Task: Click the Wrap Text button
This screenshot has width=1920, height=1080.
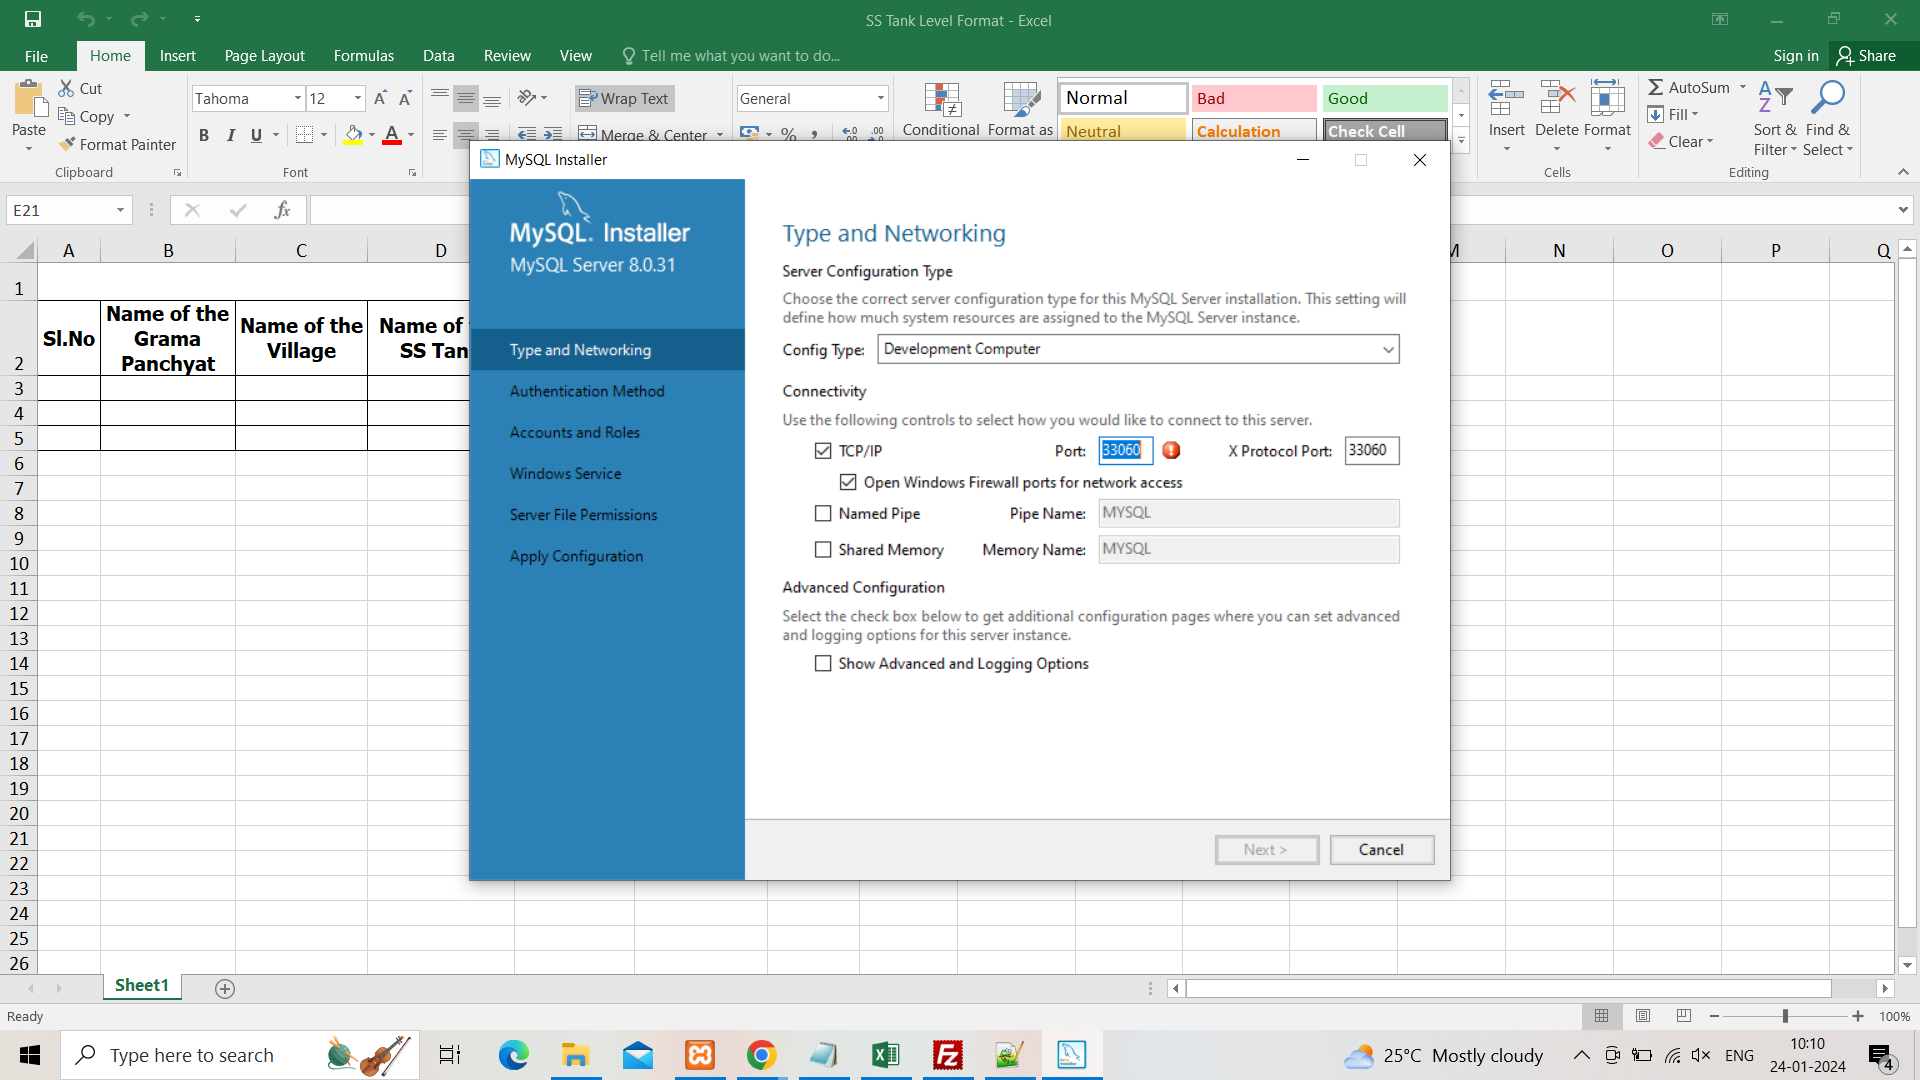Action: click(x=624, y=98)
